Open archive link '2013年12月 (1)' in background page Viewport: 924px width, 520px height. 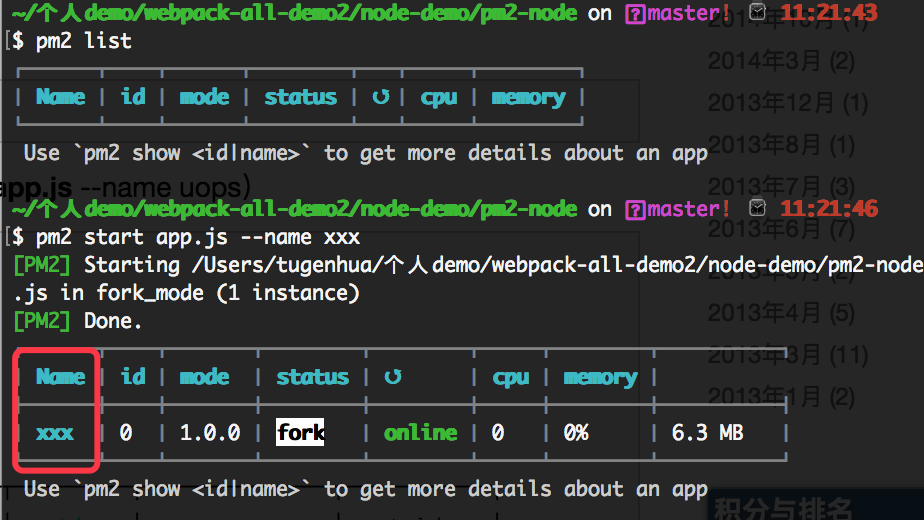pyautogui.click(x=787, y=103)
